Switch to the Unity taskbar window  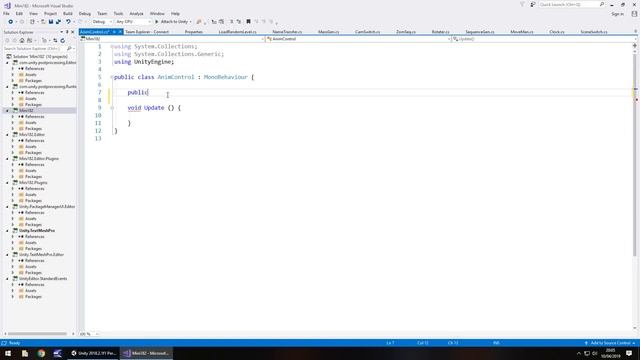click(93, 353)
